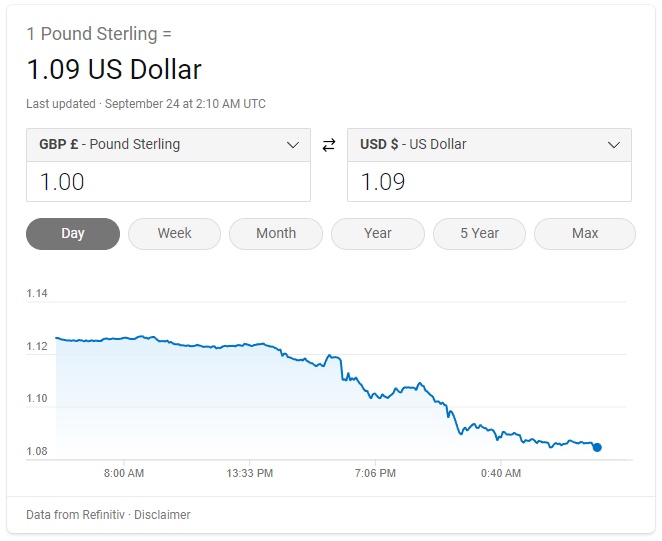Switch to 5 Year range

click(x=479, y=233)
